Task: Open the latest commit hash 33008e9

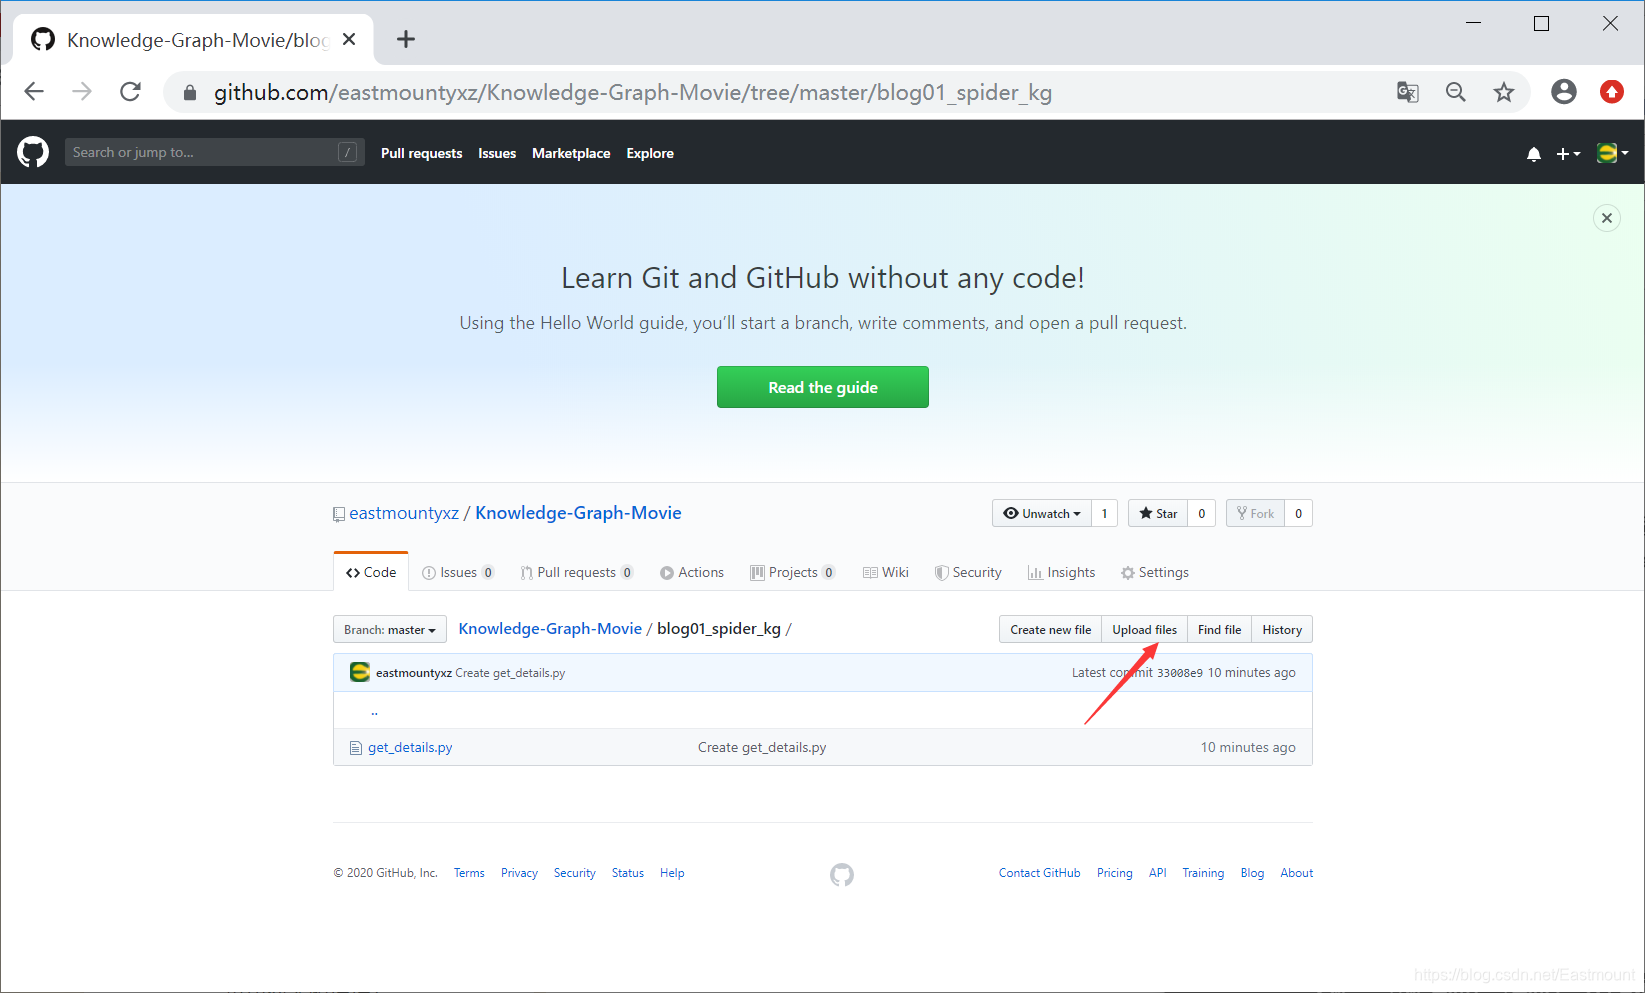Action: [x=1180, y=673]
